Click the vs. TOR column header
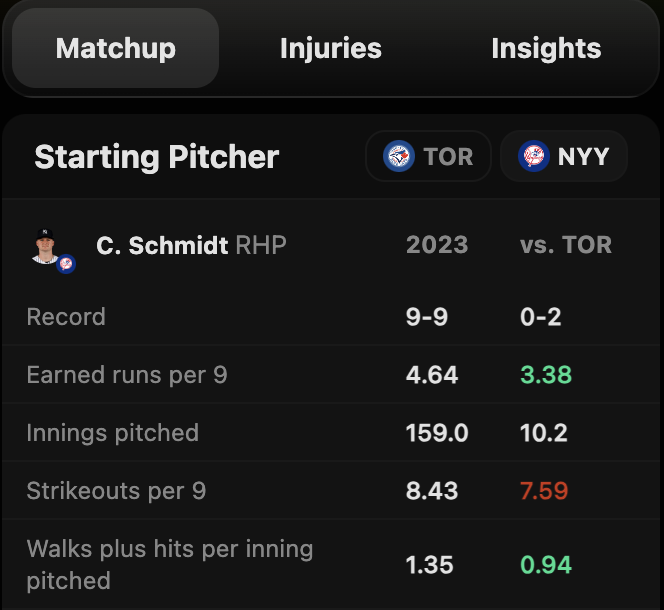The height and width of the screenshot is (610, 664). (566, 245)
